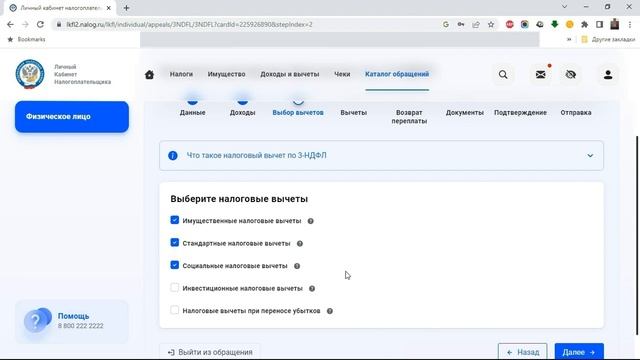Viewport: 640px width, 360px height.
Task: Open the Имущество menu
Action: (227, 74)
